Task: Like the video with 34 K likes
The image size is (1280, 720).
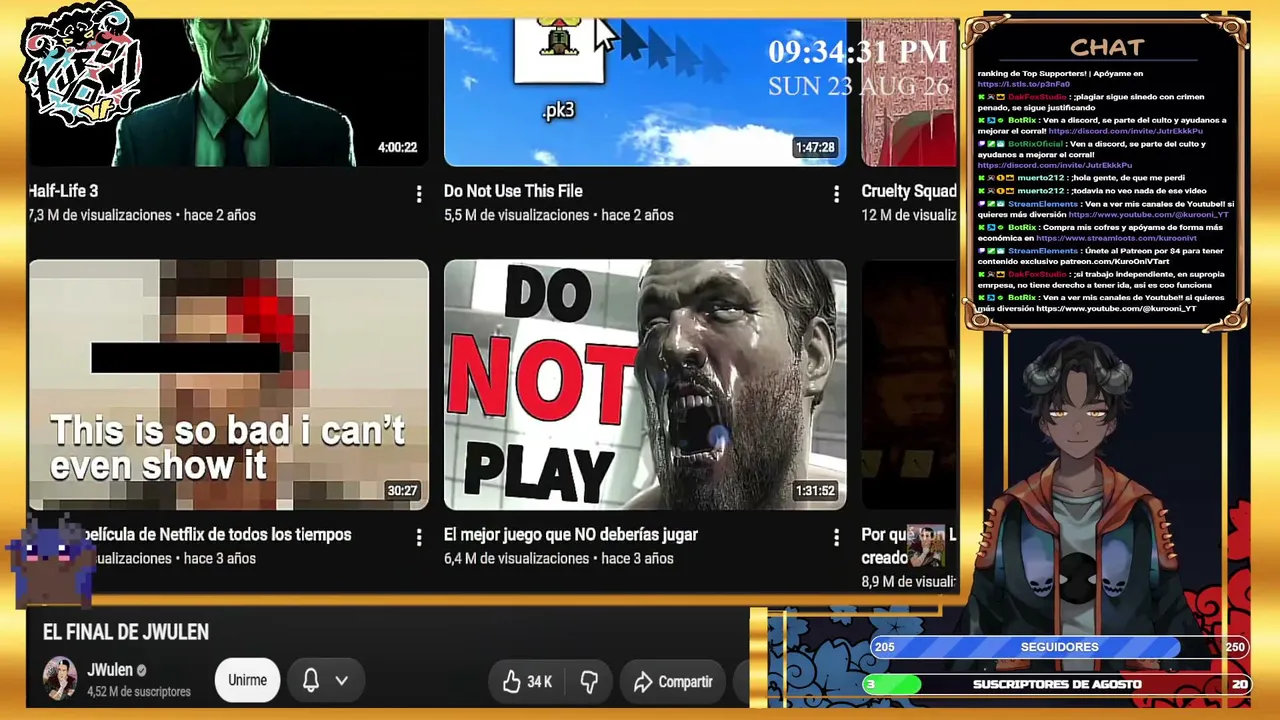Action: click(x=527, y=682)
